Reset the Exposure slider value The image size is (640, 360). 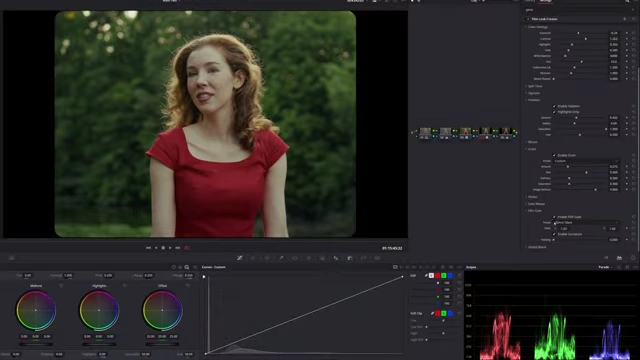tap(633, 33)
